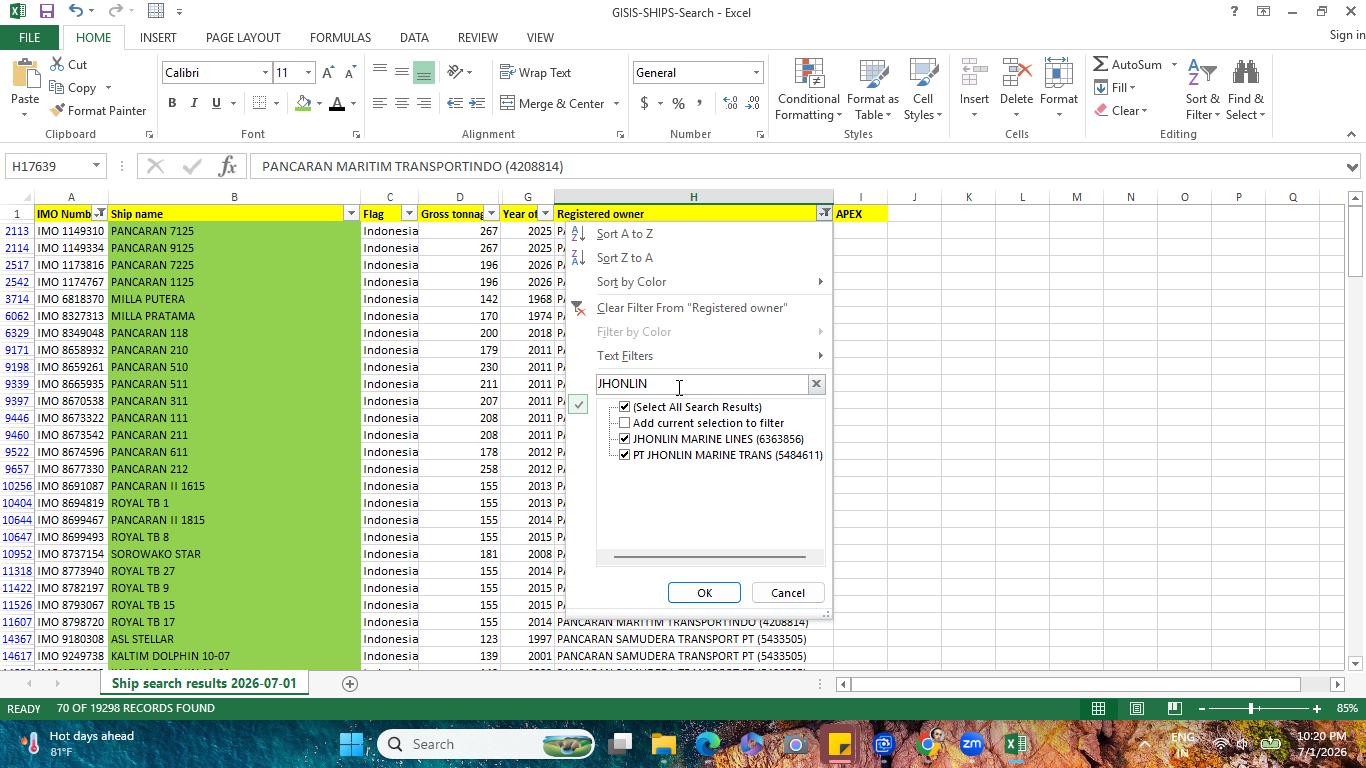Click Merge & Center button
The height and width of the screenshot is (768, 1366).
point(553,103)
